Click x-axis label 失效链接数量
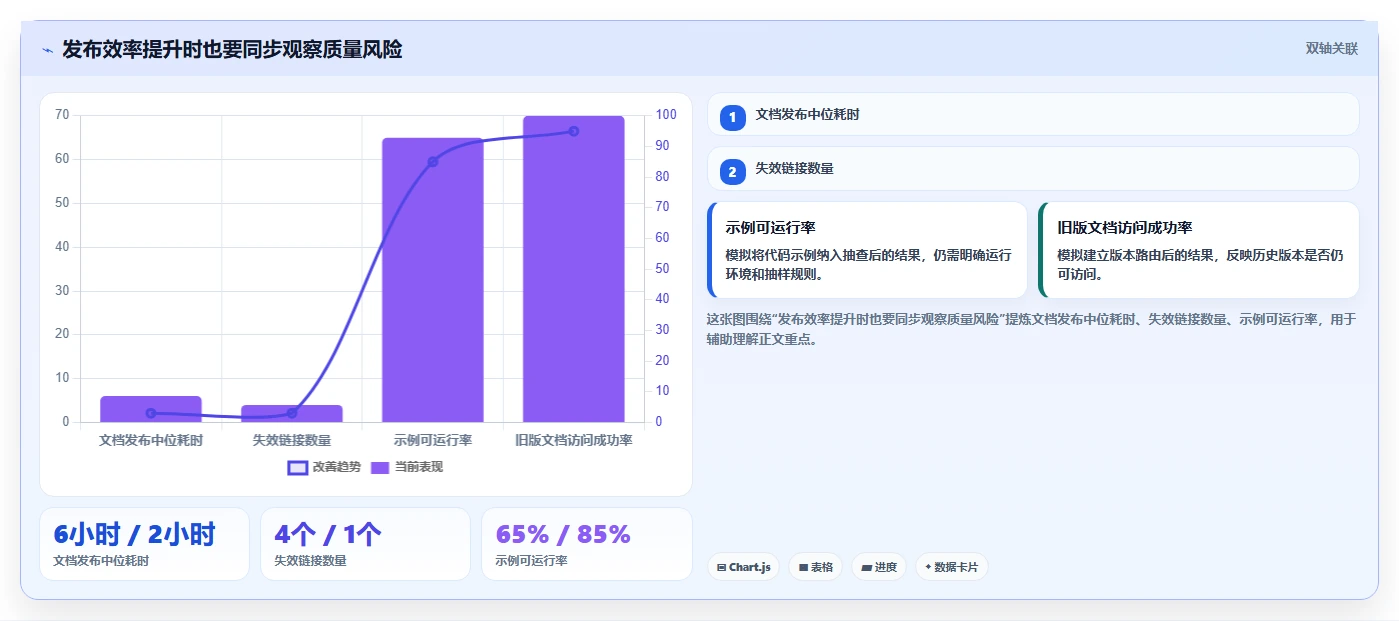Screen dimensions: 1399x621 292,440
